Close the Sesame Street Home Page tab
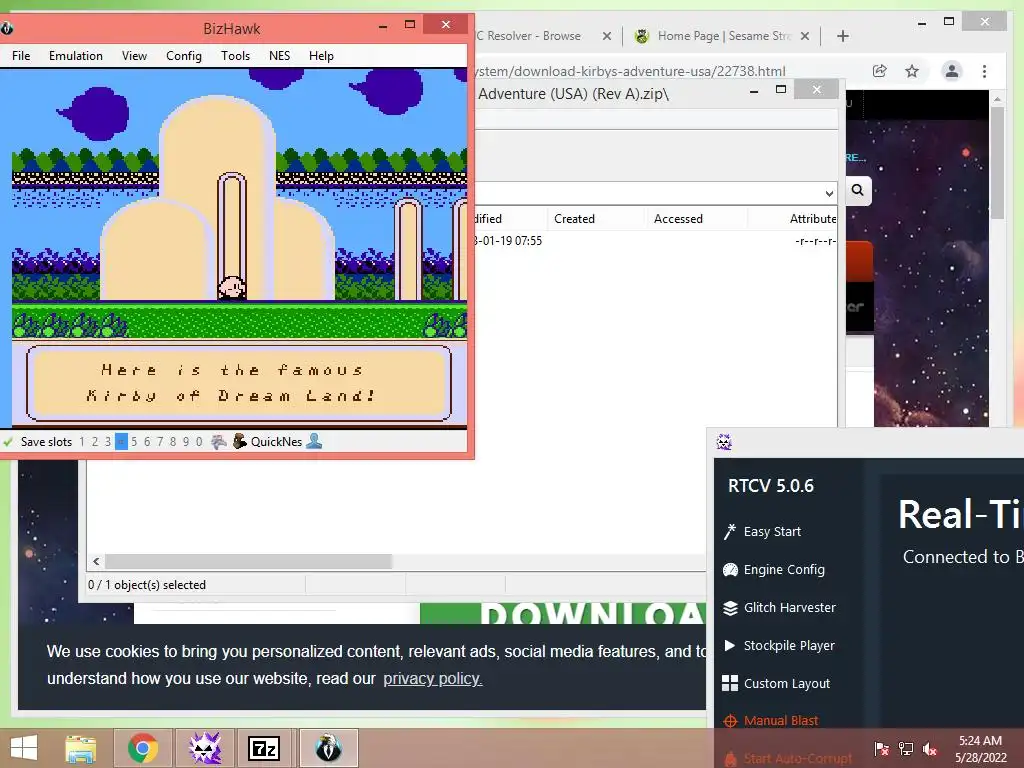 805,36
